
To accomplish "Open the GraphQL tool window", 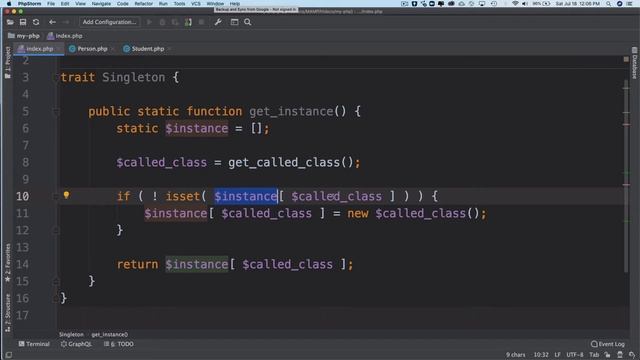I will point(76,344).
